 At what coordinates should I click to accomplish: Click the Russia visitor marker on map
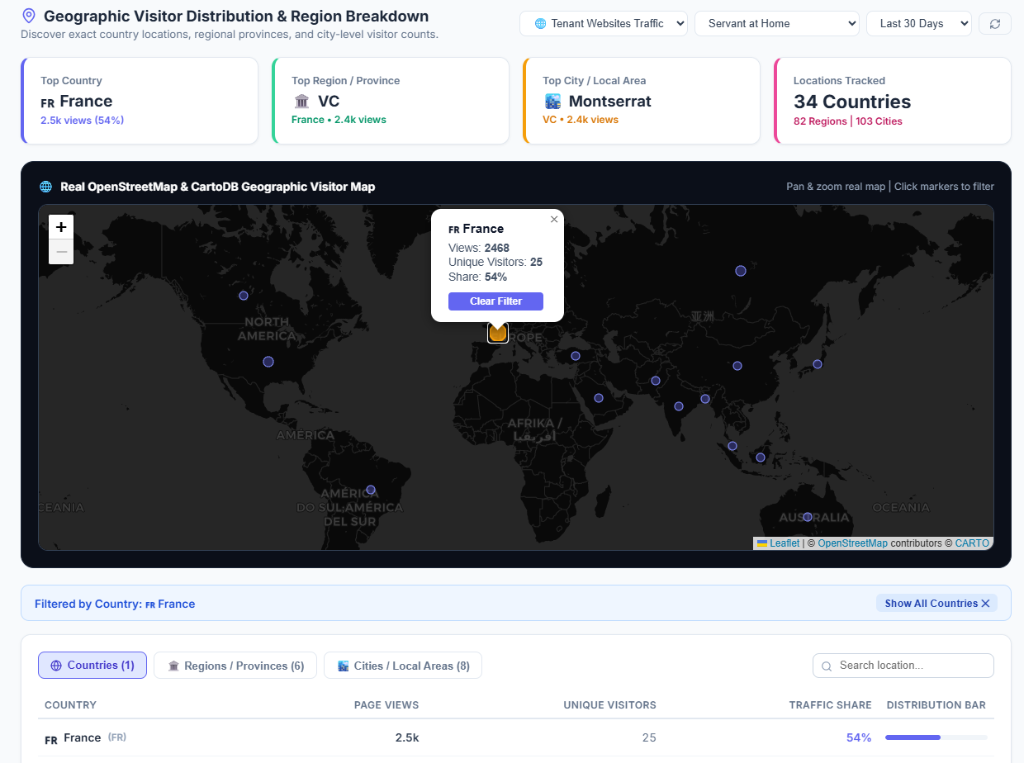click(741, 270)
